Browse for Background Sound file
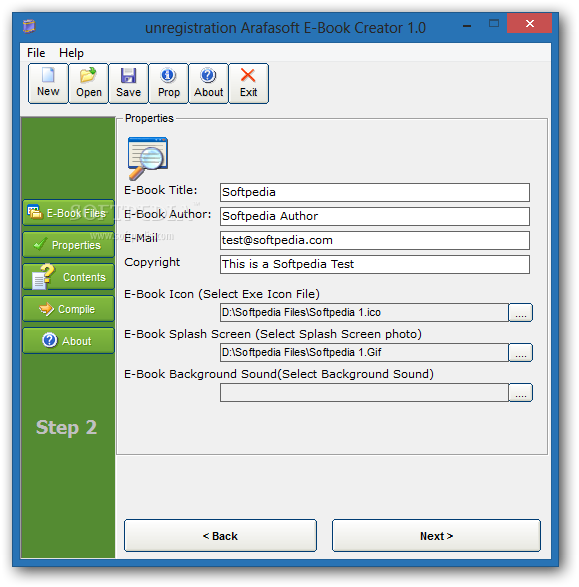The width and height of the screenshot is (579, 587). pos(521,392)
